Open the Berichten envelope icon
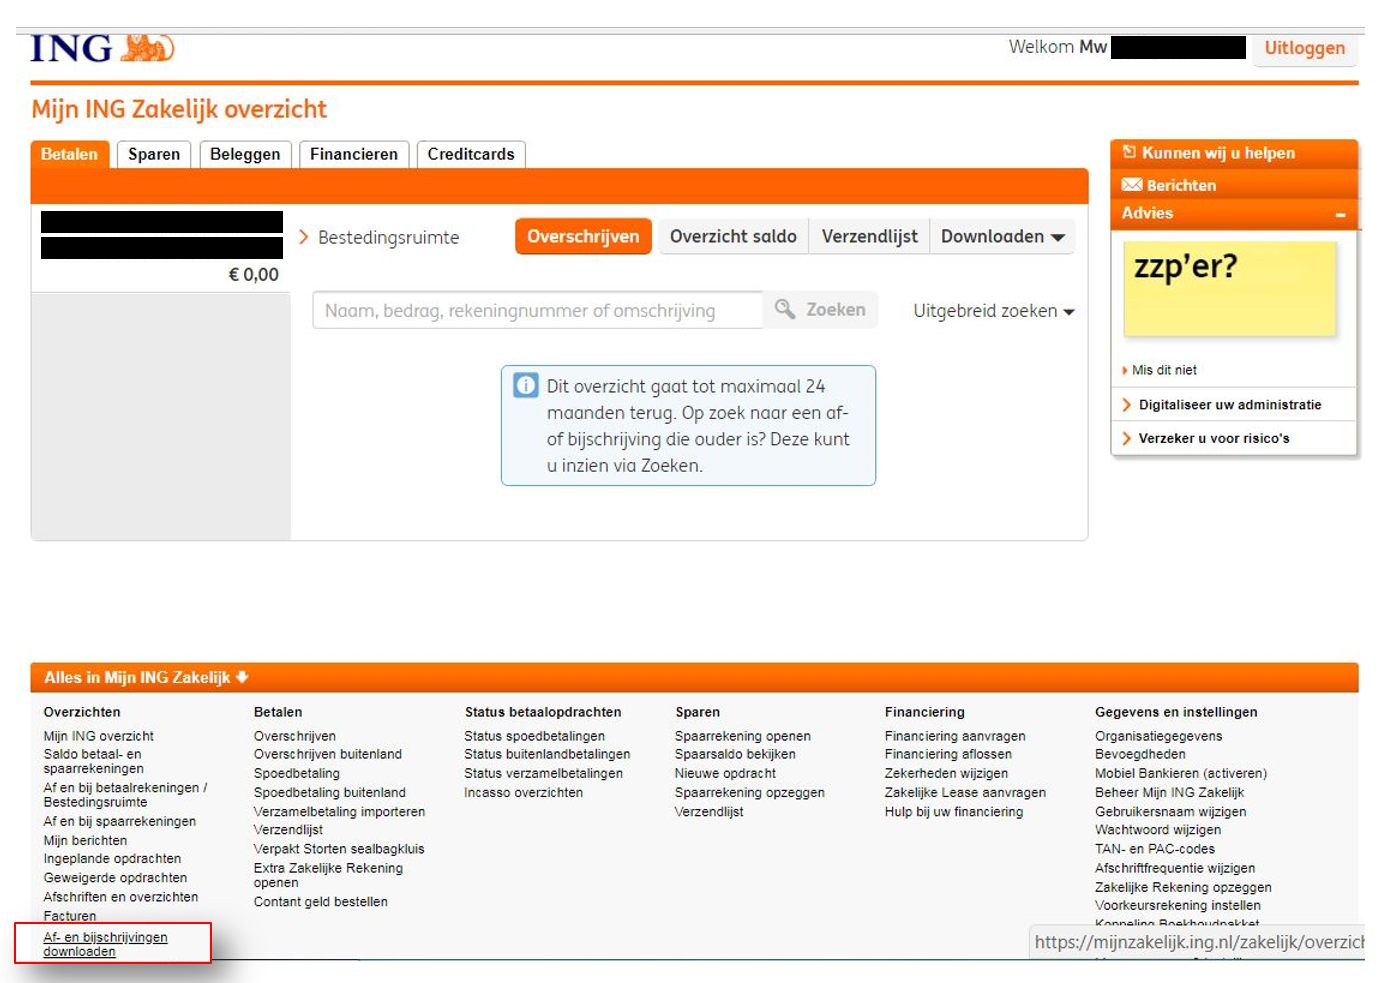This screenshot has width=1380, height=983. [1131, 185]
